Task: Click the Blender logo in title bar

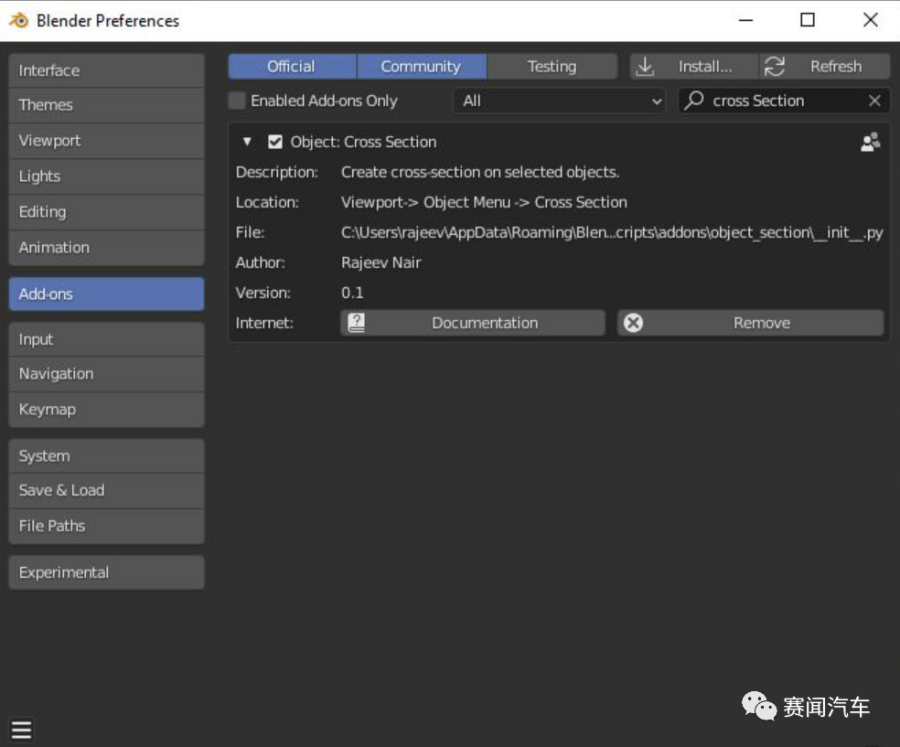Action: tap(19, 20)
